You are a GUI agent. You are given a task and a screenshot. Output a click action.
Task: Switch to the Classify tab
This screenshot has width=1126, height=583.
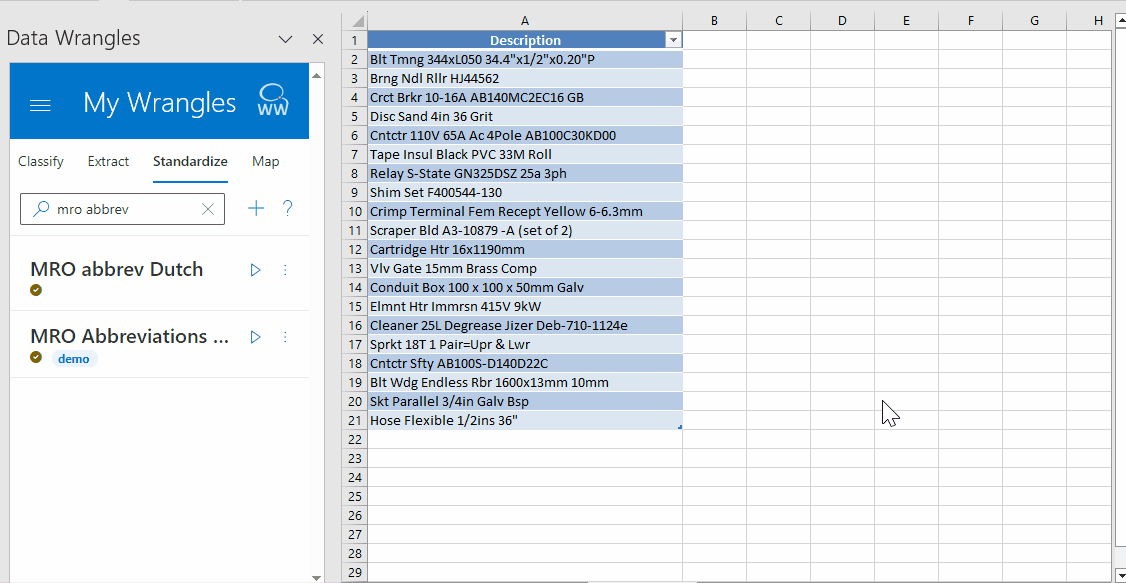coord(41,162)
